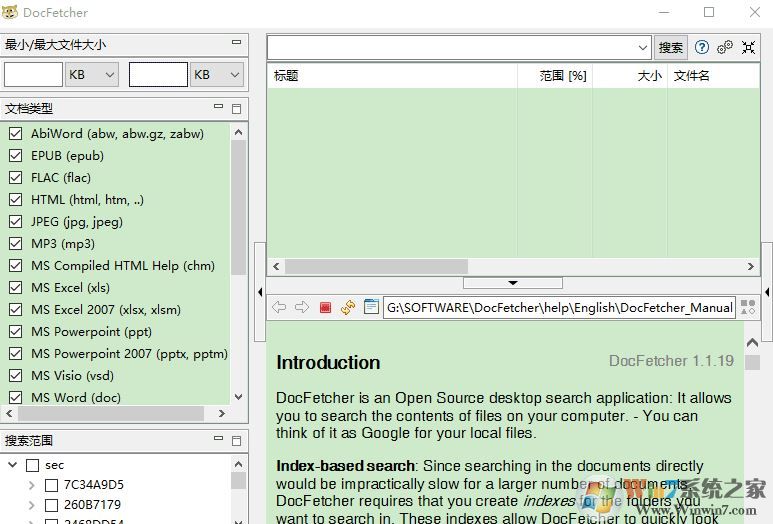773x524 pixels.
Task: Uncheck AbiWord document type
Action: [16, 134]
